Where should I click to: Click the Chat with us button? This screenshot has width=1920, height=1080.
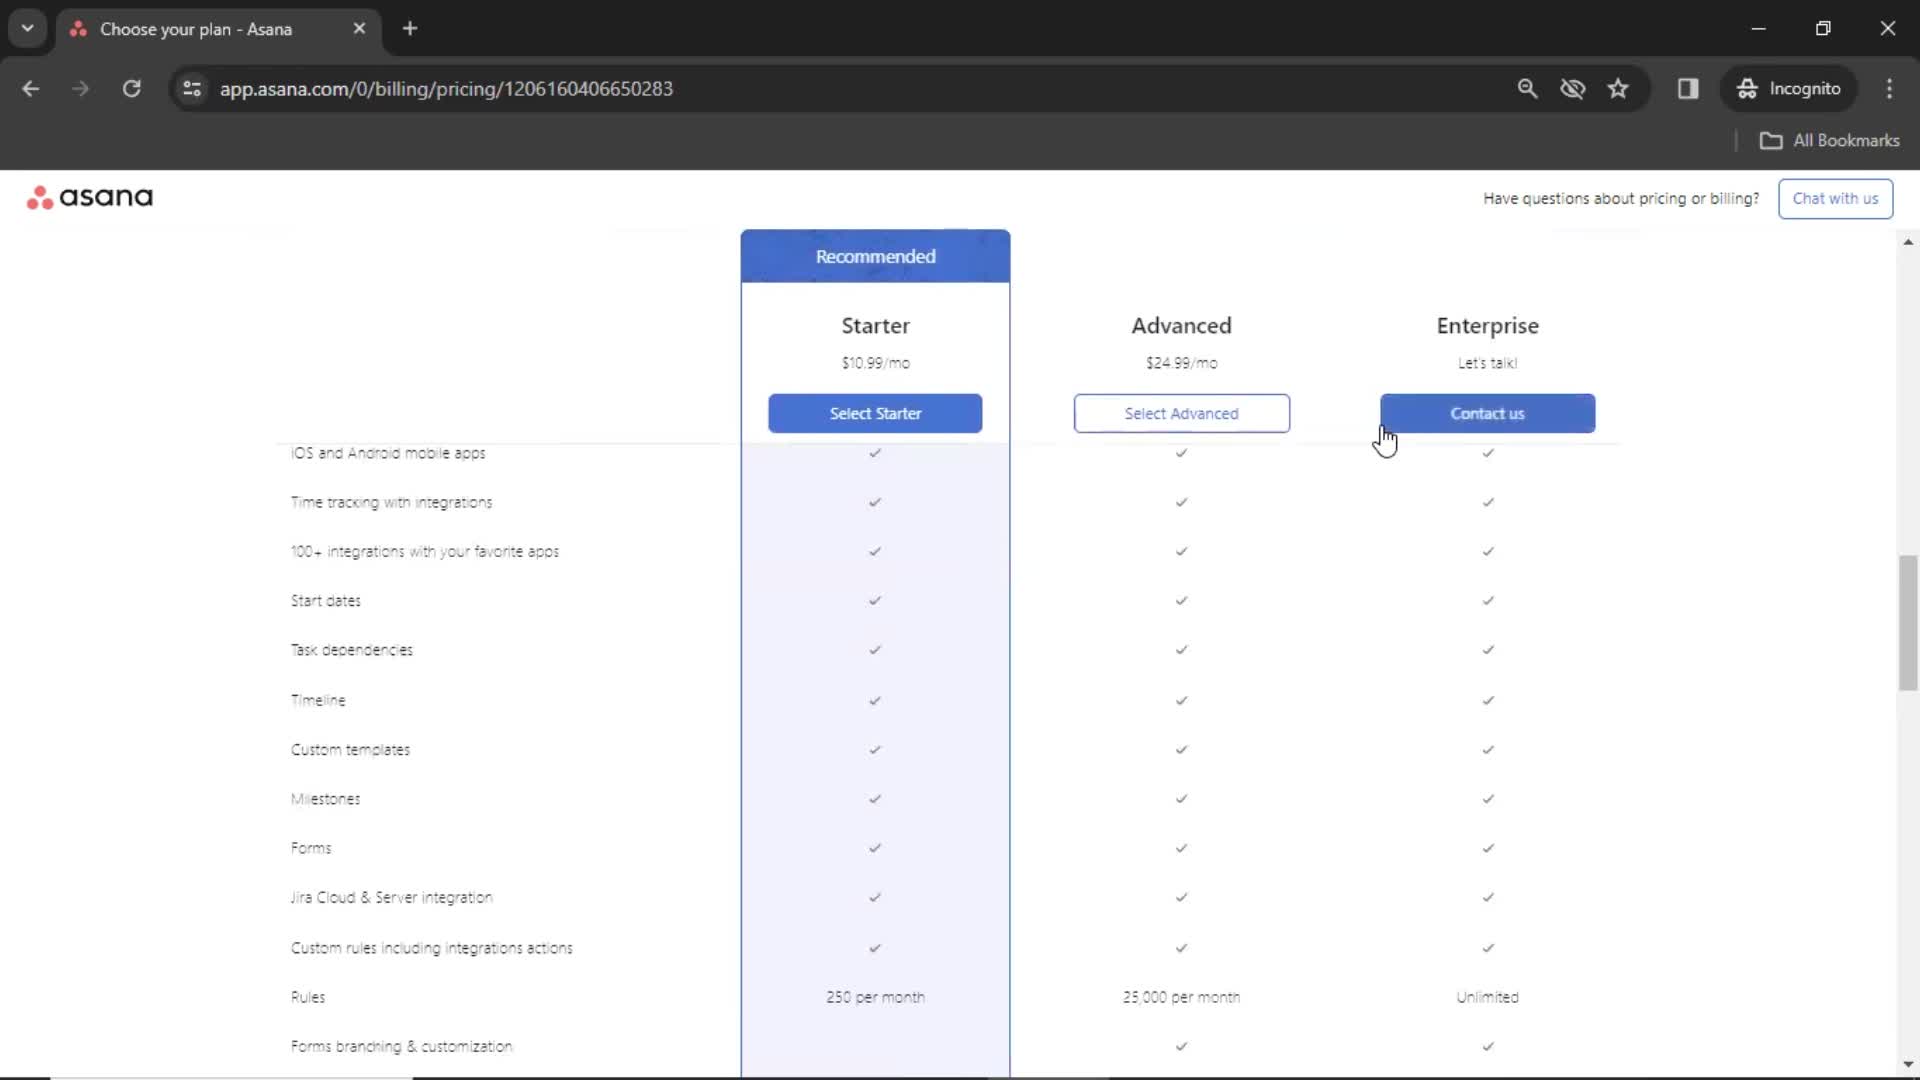pos(1835,199)
